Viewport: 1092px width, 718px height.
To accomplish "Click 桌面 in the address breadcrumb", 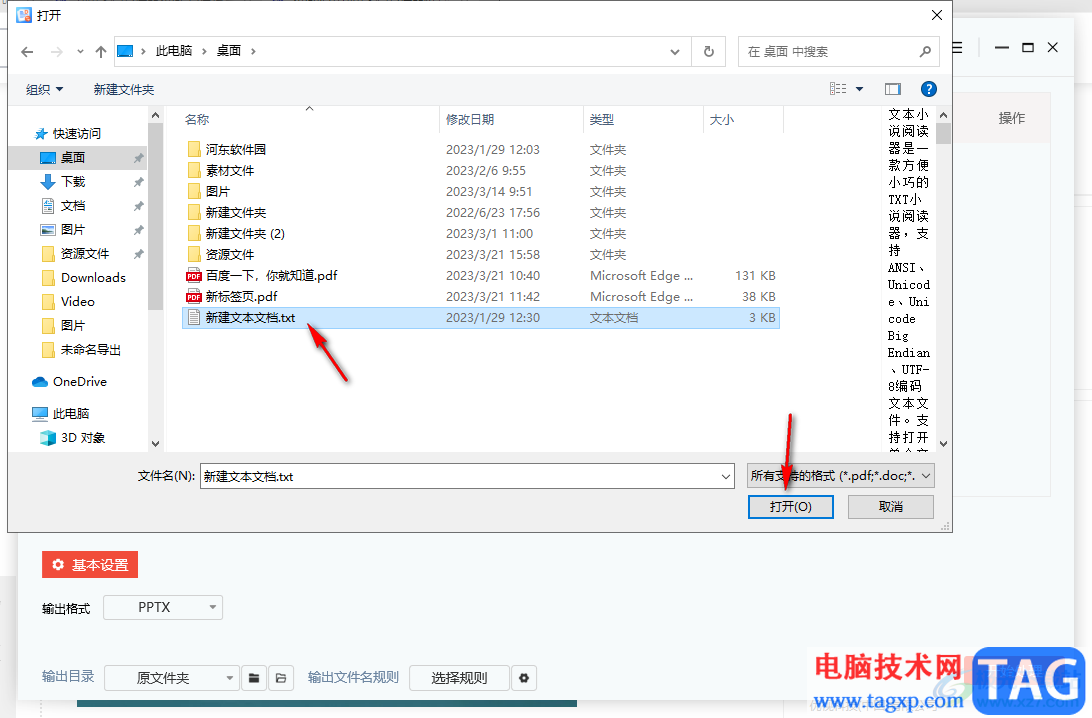I will [228, 51].
